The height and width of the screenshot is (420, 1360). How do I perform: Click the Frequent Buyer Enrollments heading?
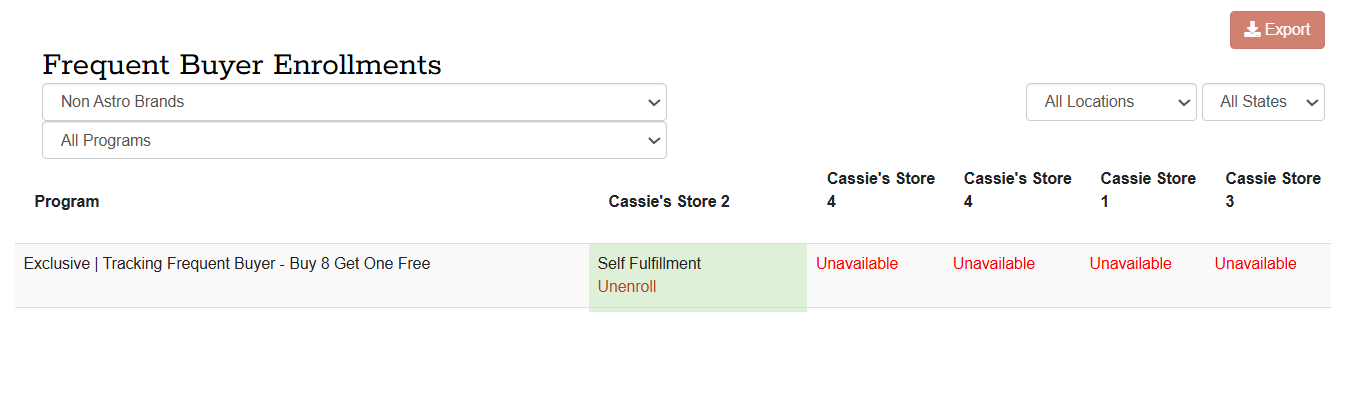pyautogui.click(x=242, y=66)
